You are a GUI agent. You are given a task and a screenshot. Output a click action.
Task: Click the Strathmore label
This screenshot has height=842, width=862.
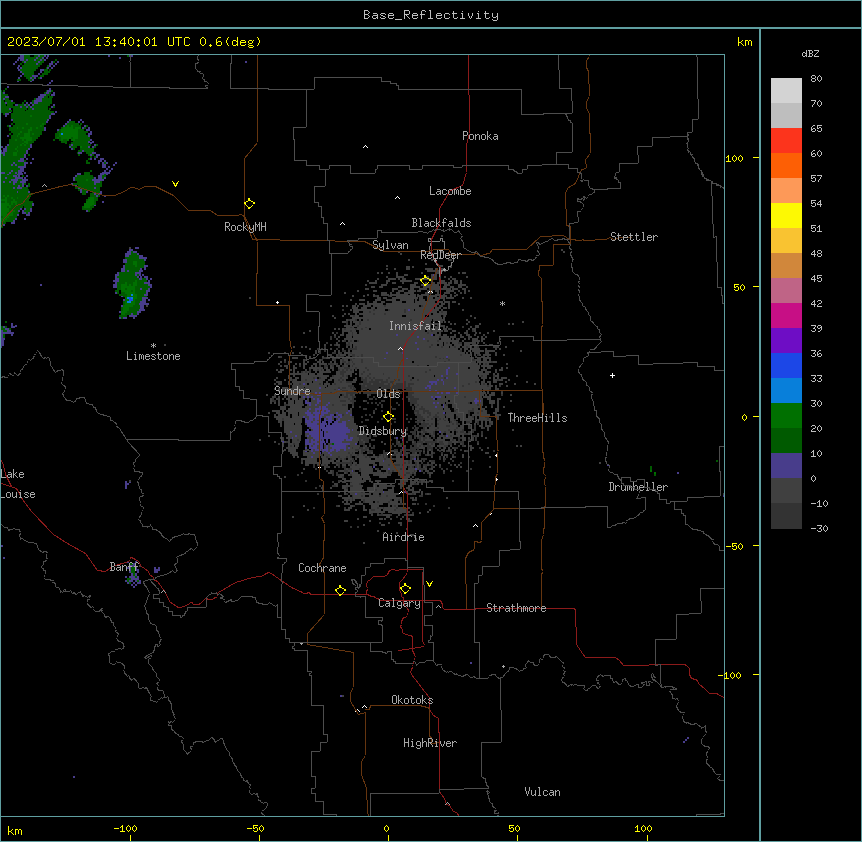[x=516, y=608]
